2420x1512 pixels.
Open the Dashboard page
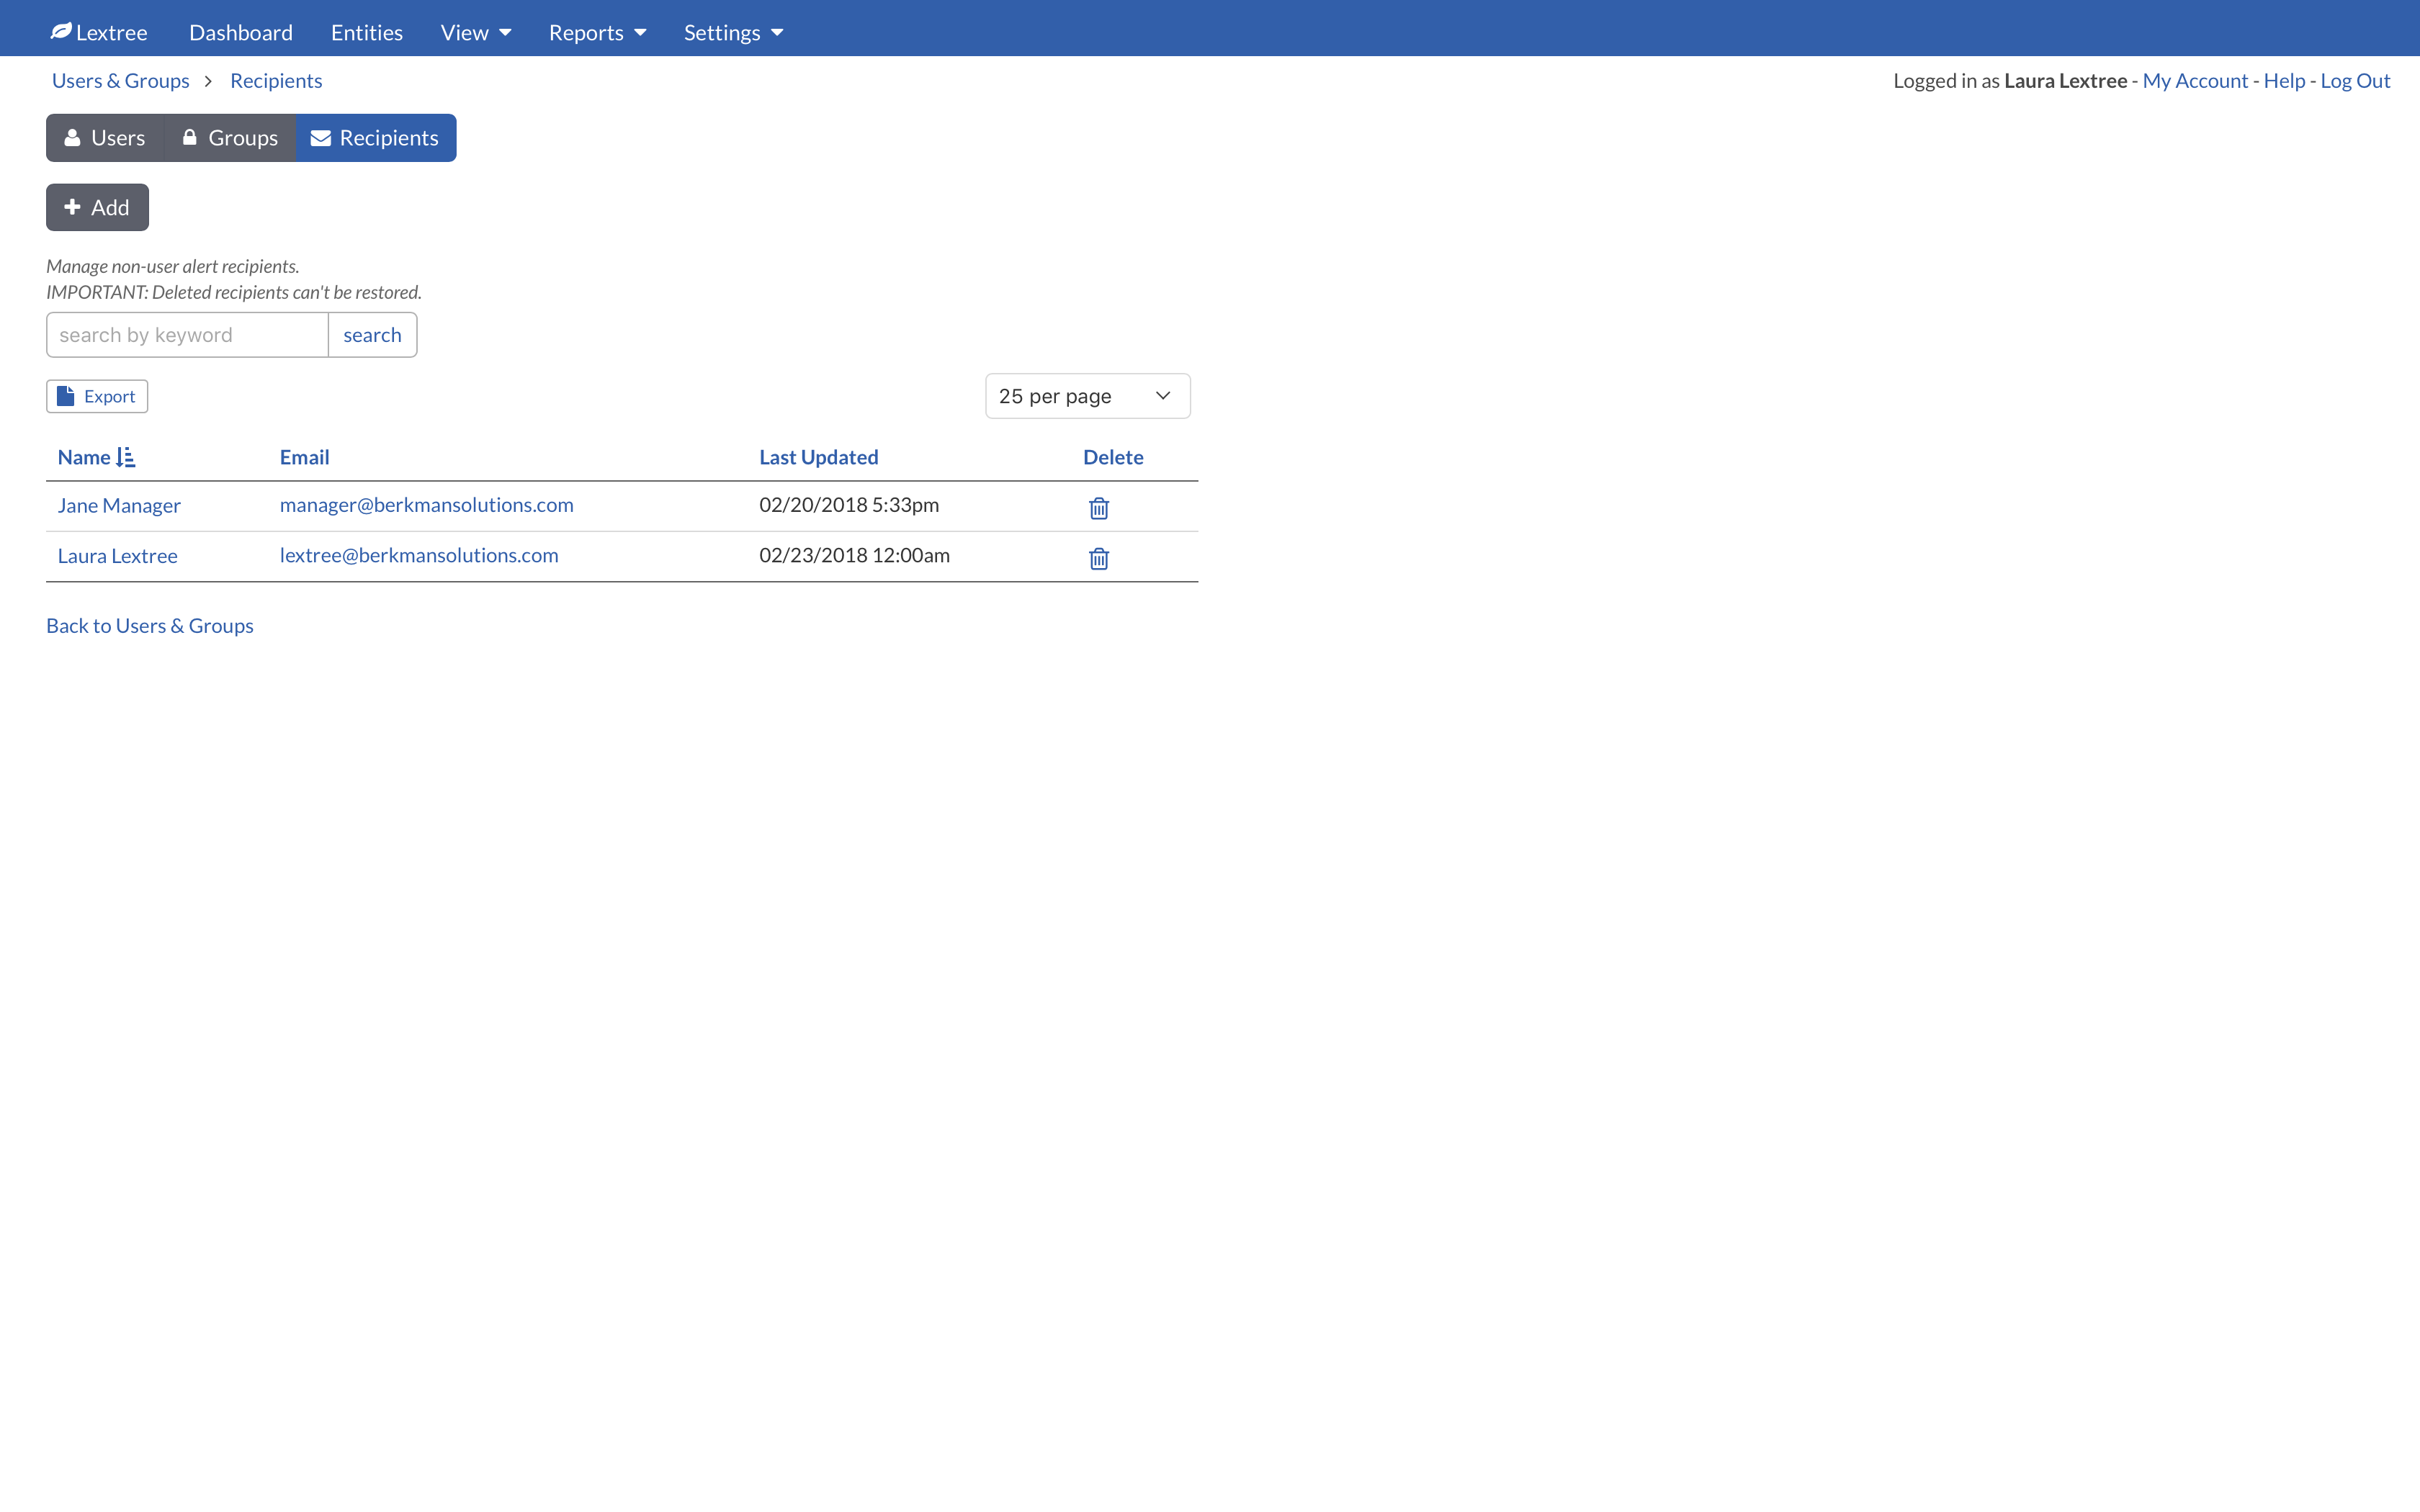[x=241, y=32]
